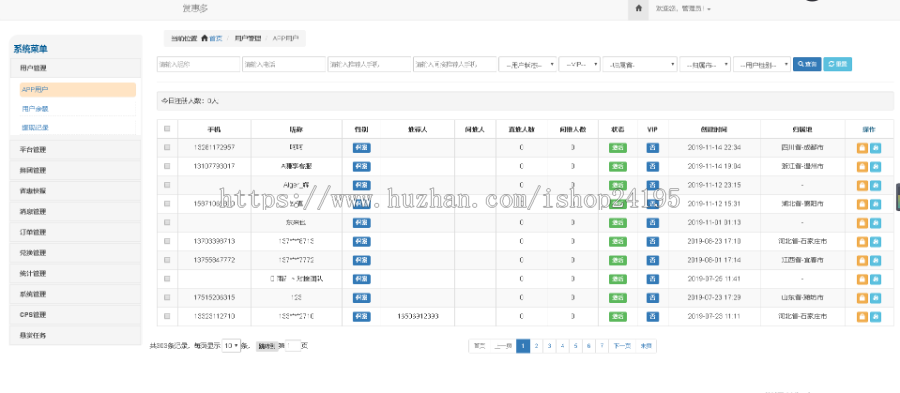The height and width of the screenshot is (393, 900).
Task: Expand 用户管理 in the sidebar
Action: 76,68
